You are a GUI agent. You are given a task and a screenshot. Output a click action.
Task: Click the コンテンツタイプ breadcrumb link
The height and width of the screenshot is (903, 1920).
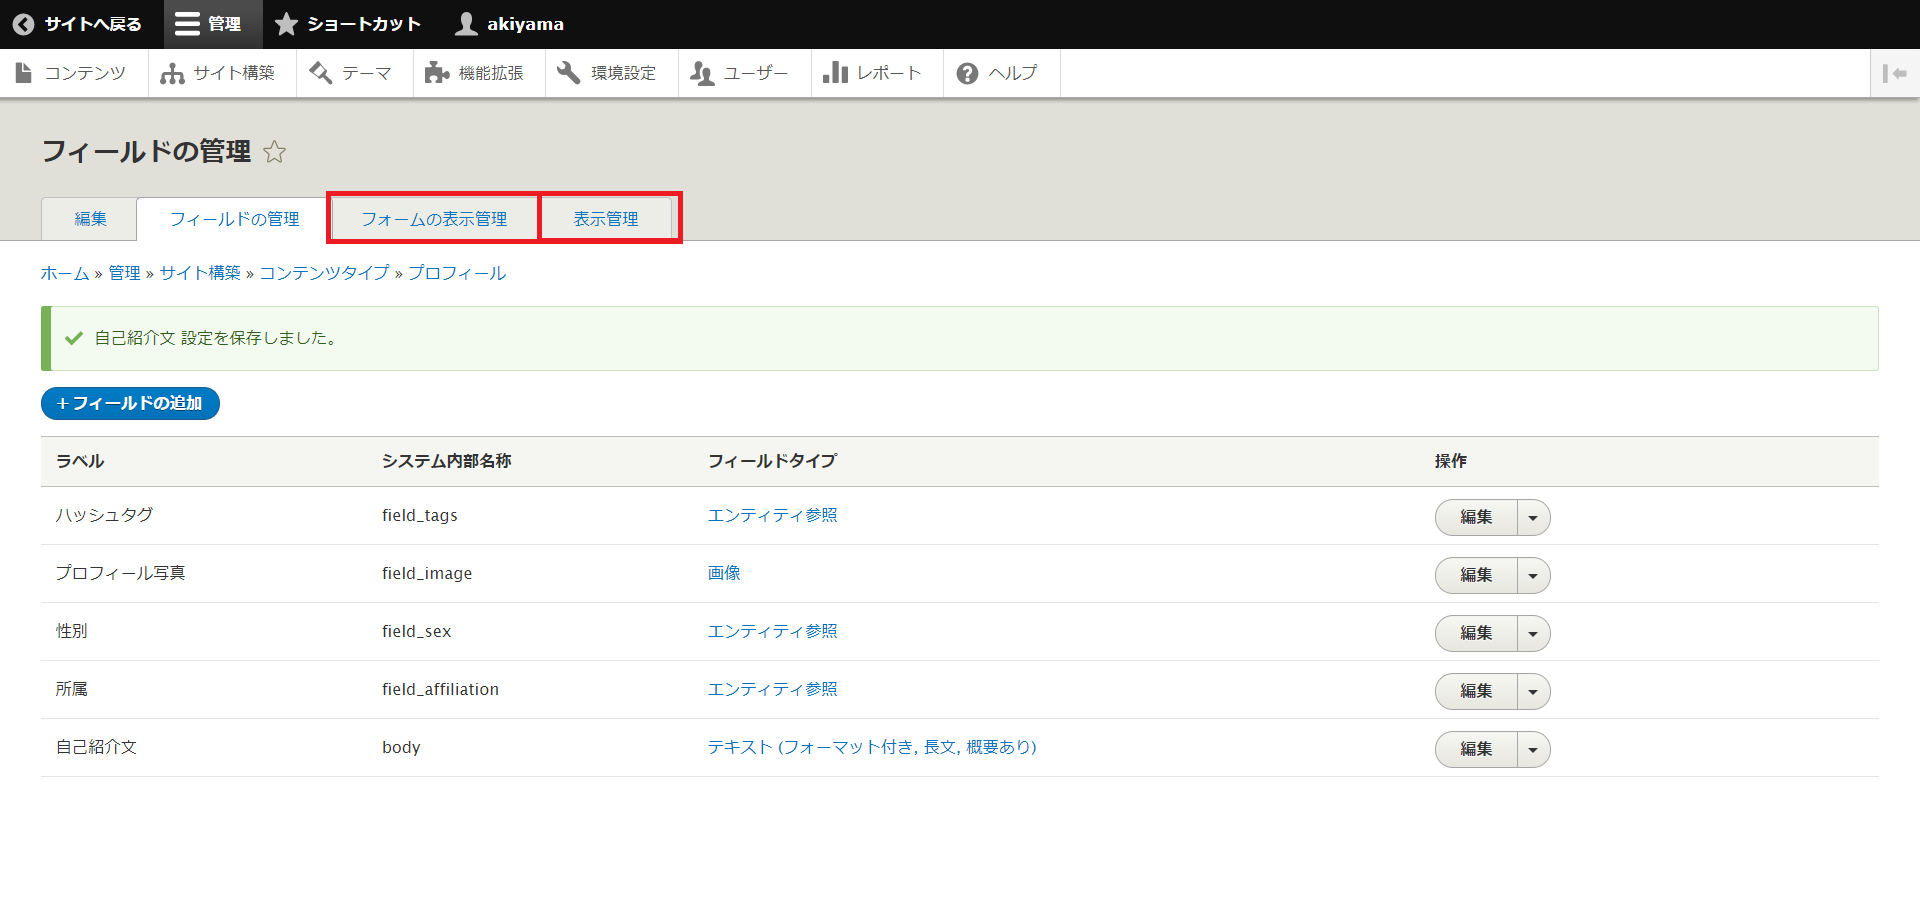point(324,273)
